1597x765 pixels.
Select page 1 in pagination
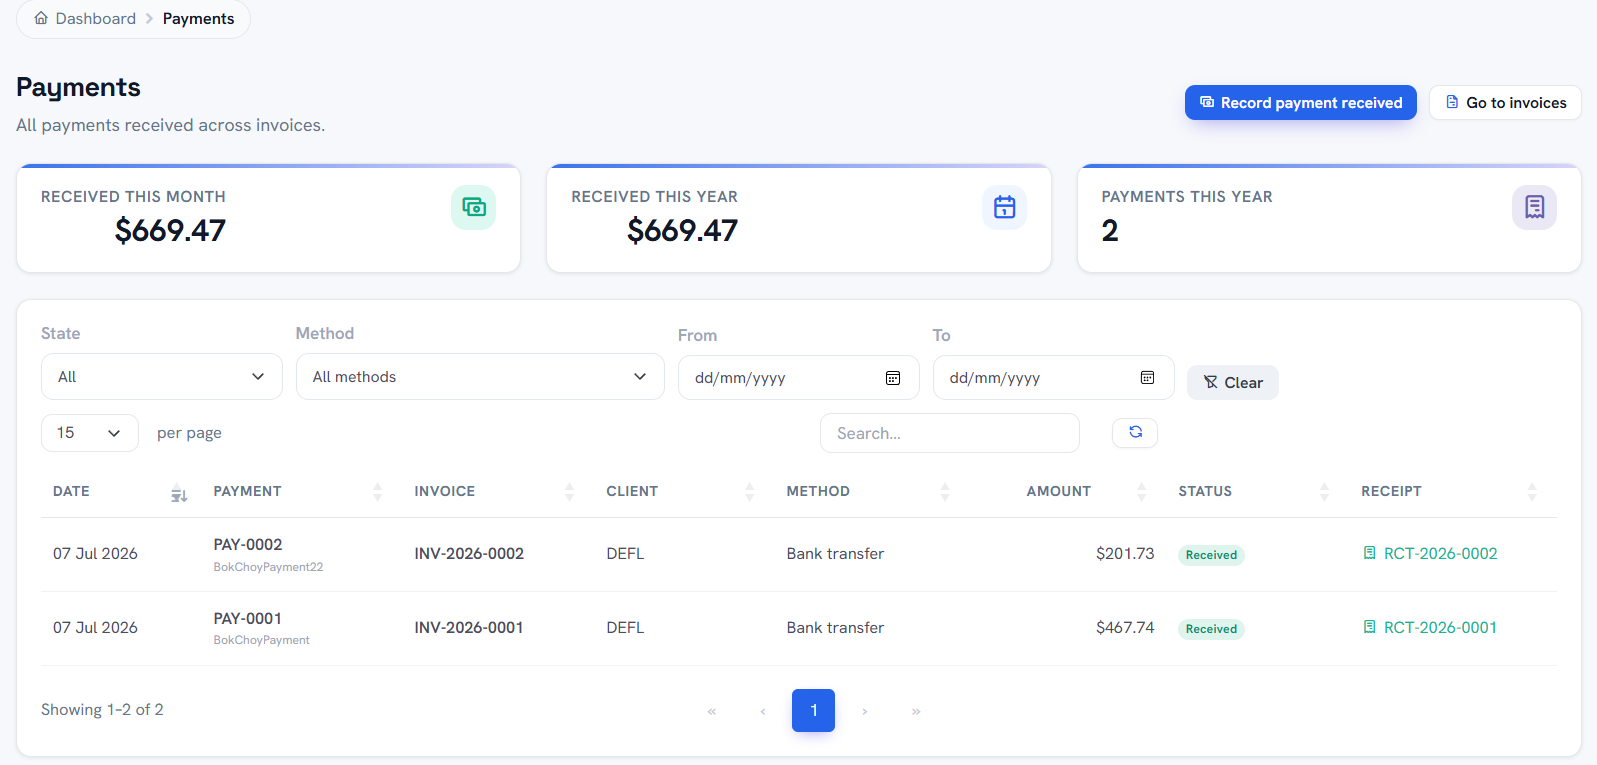point(814,711)
